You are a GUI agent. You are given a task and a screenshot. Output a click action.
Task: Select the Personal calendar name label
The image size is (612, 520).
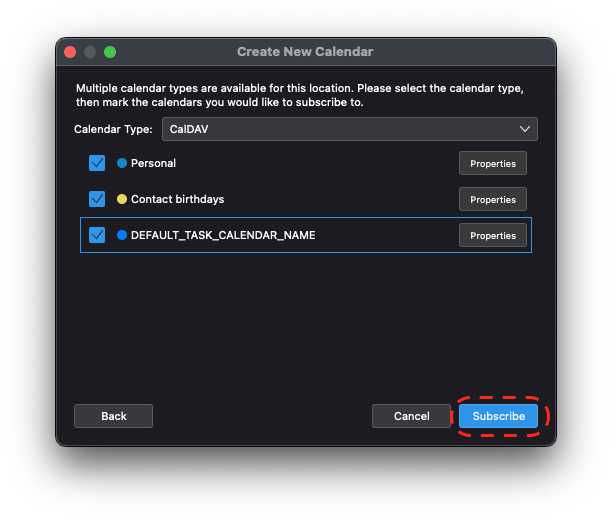coord(153,163)
